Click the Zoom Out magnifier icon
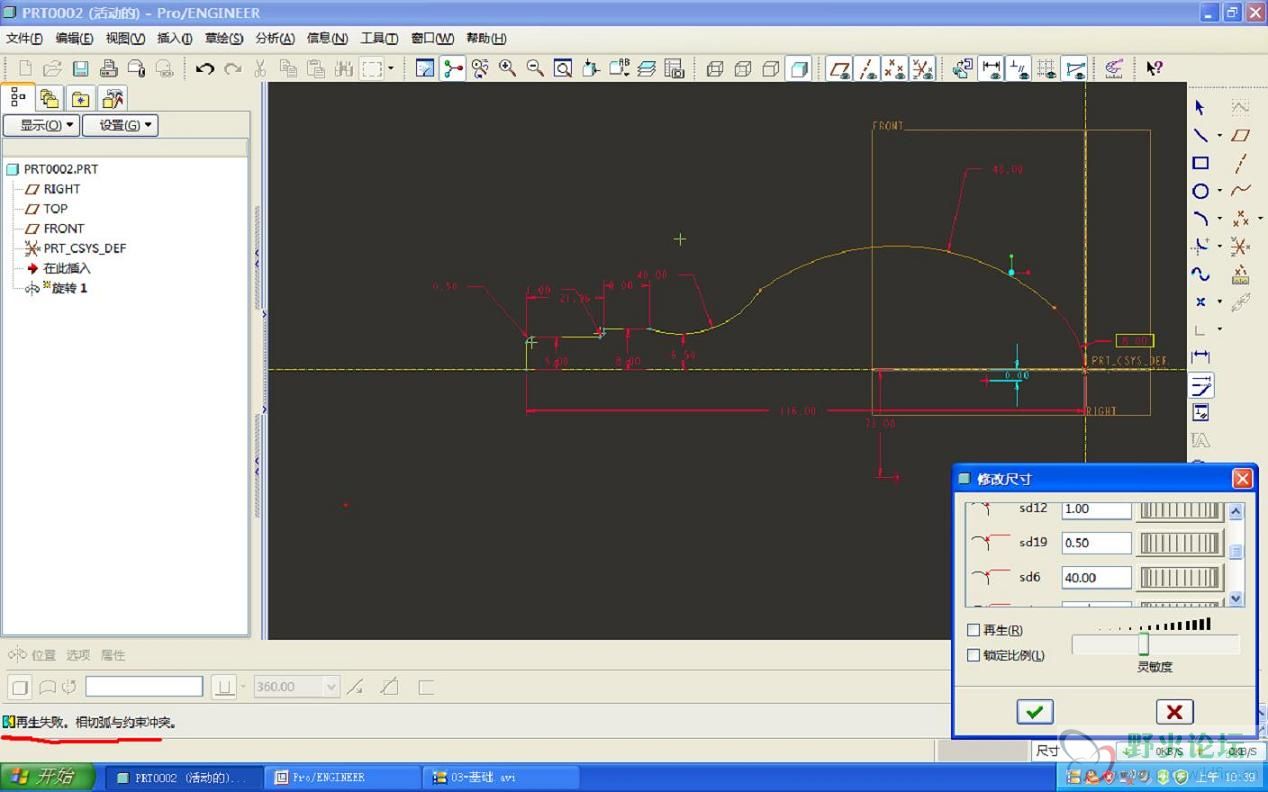Viewport: 1268px width, 792px height. click(535, 68)
